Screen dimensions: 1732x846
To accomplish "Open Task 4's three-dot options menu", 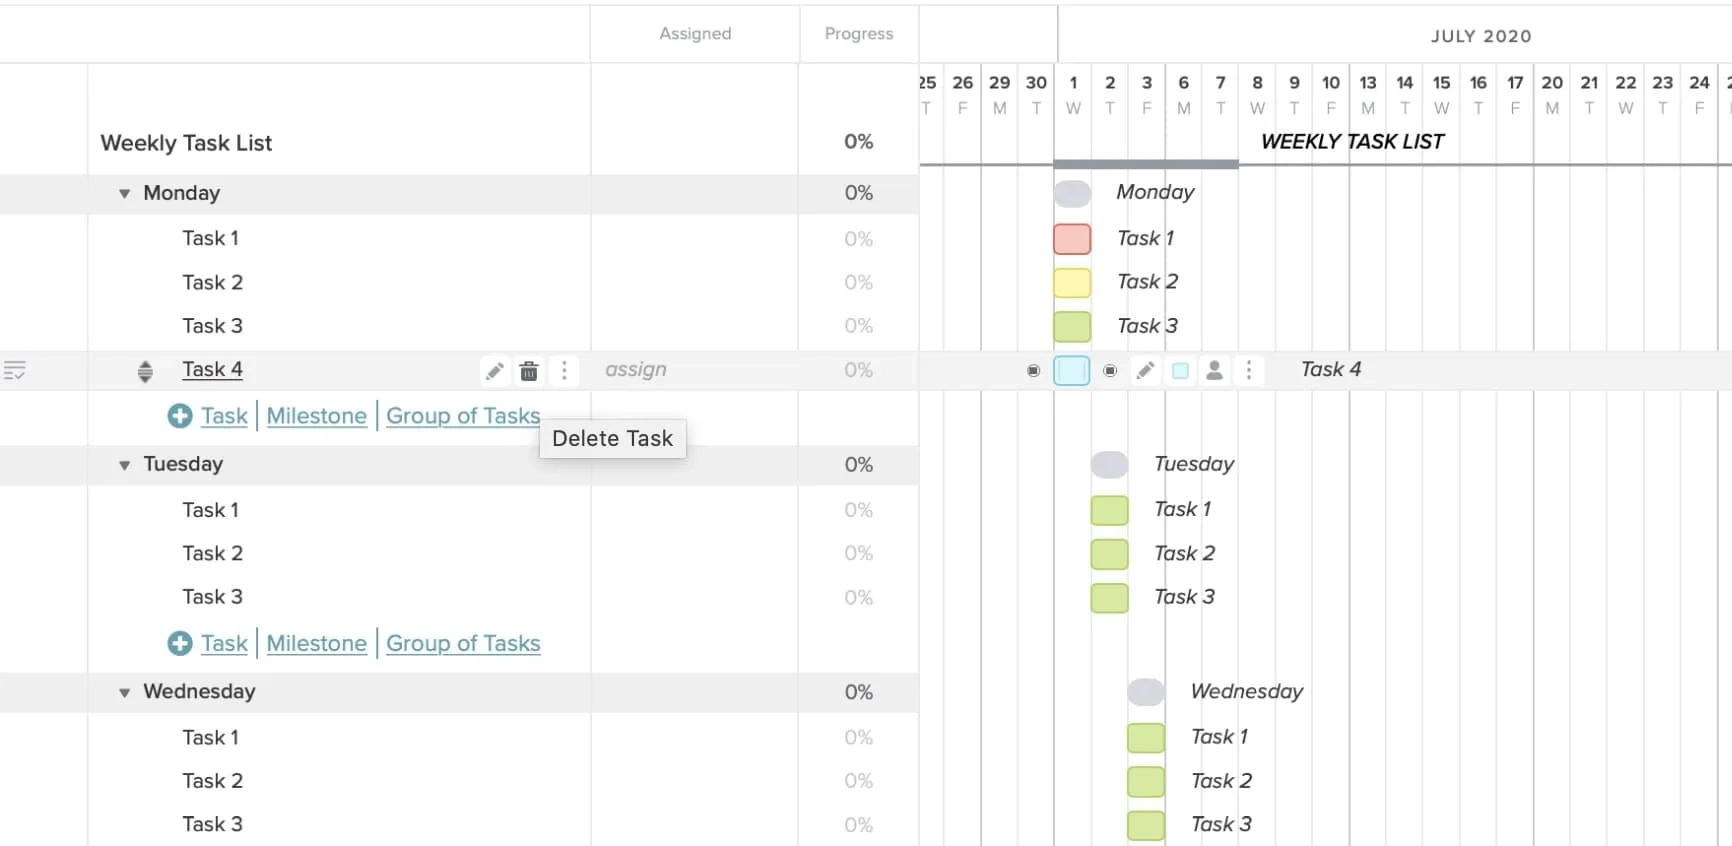I will click(565, 370).
